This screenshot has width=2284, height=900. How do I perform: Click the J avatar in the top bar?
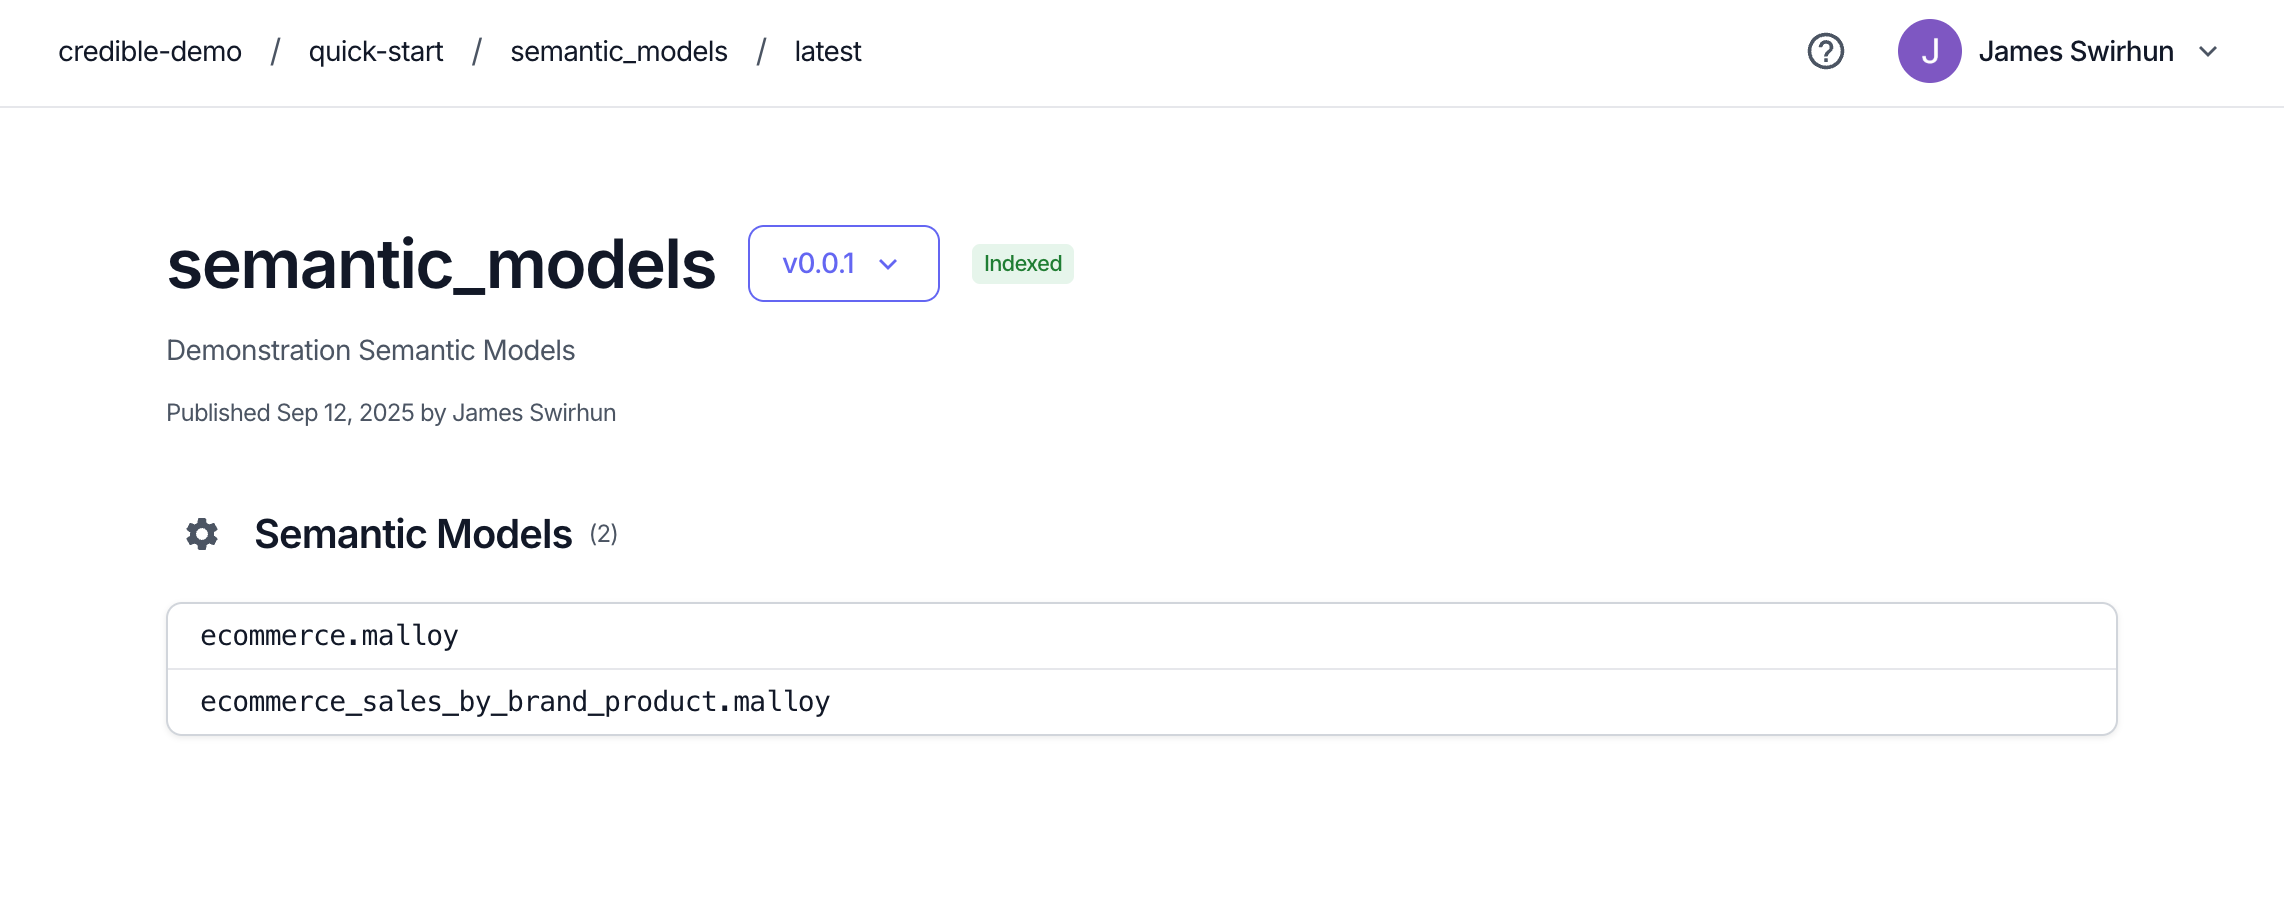coord(1930,51)
